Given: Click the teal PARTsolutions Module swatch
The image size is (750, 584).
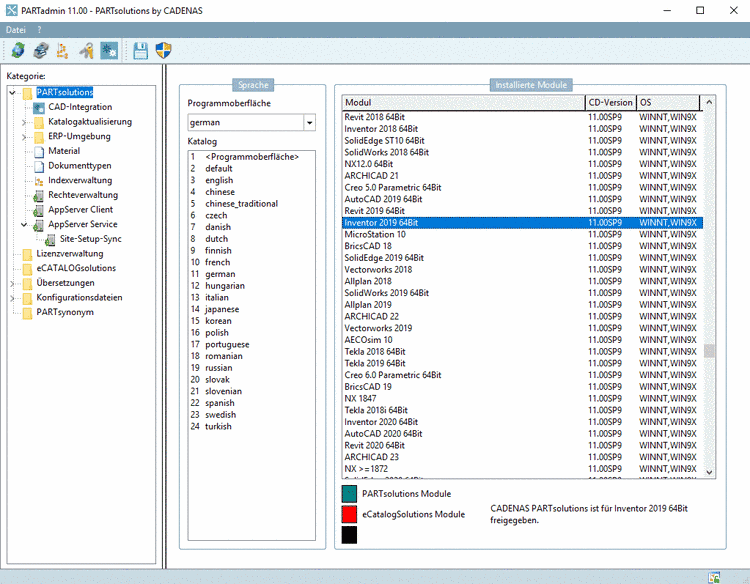Looking at the screenshot, I should coord(349,494).
